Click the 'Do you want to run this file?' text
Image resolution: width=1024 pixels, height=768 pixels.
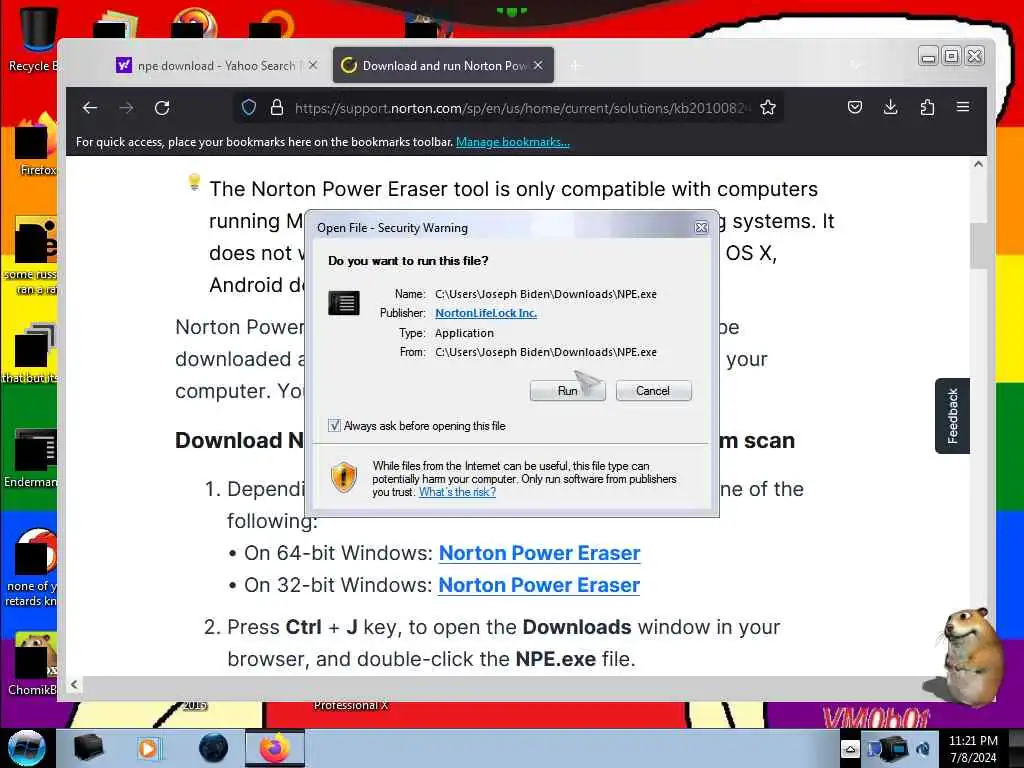(408, 261)
